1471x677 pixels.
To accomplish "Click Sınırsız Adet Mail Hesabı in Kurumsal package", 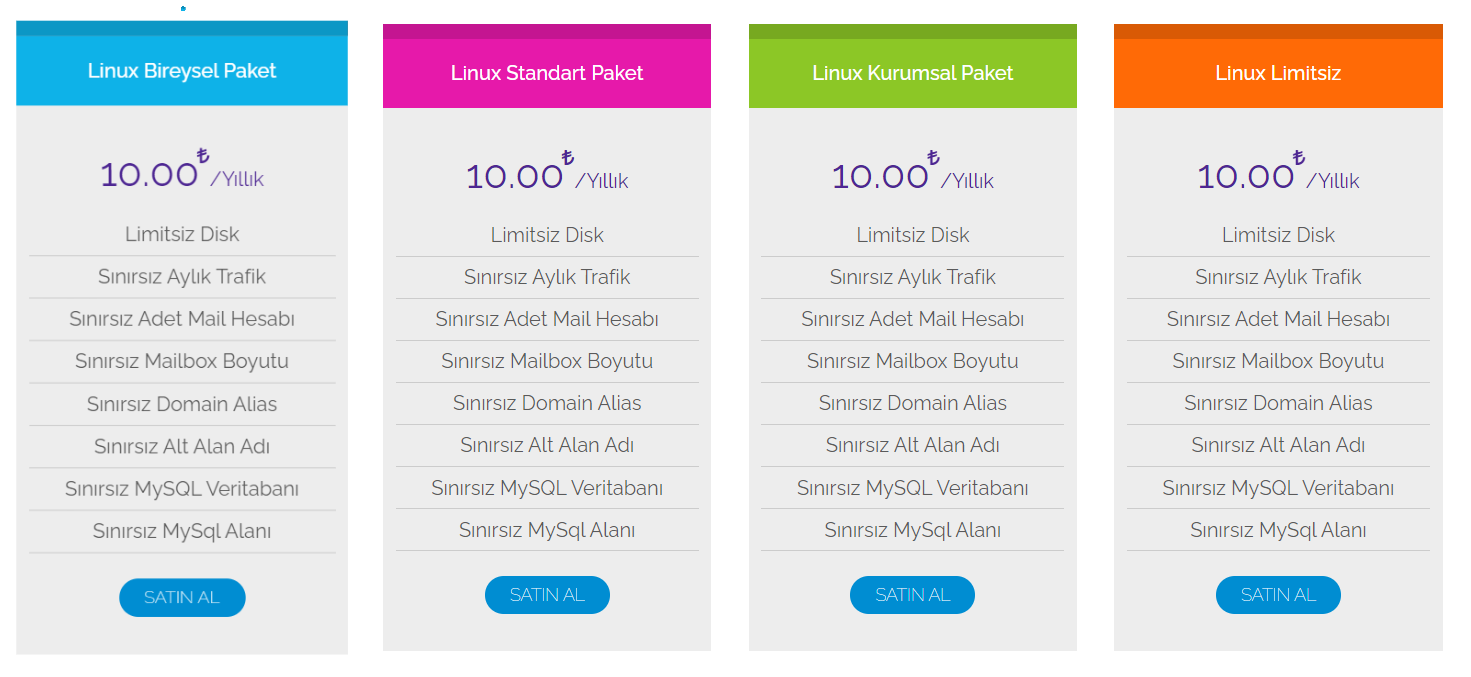I will (913, 319).
